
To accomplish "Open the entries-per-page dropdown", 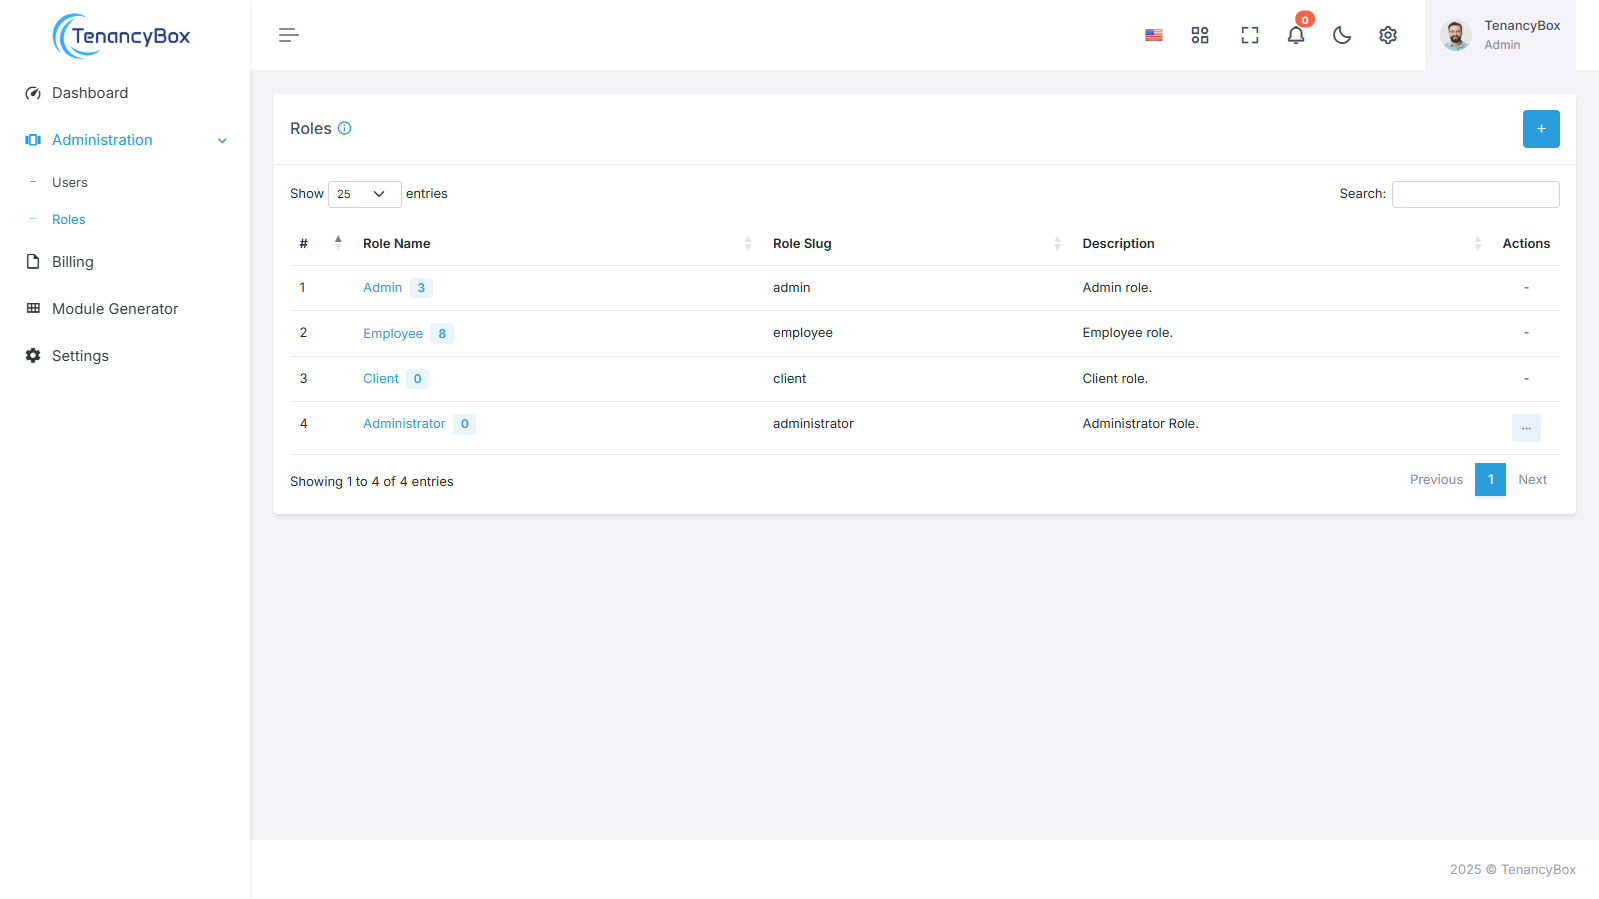I will 364,194.
